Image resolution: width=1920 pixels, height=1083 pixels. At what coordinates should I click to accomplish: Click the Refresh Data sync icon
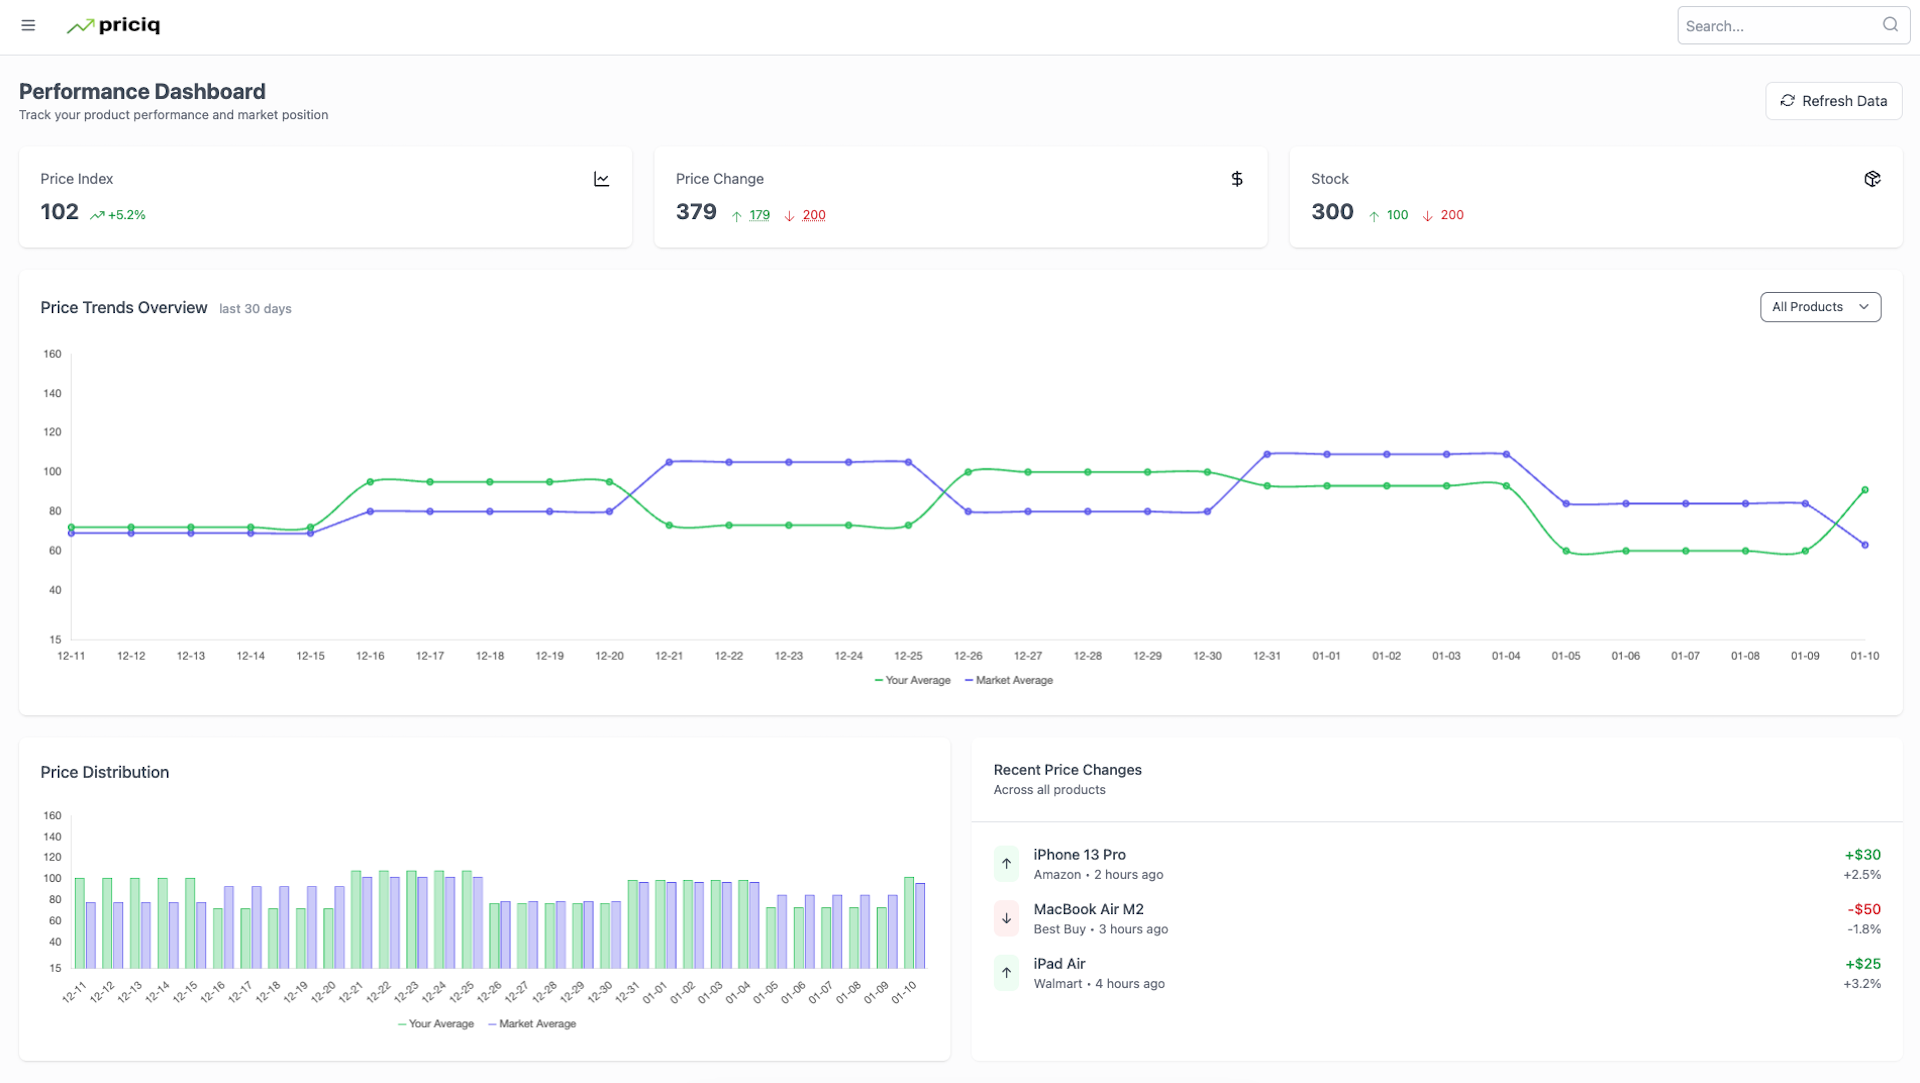(x=1788, y=100)
